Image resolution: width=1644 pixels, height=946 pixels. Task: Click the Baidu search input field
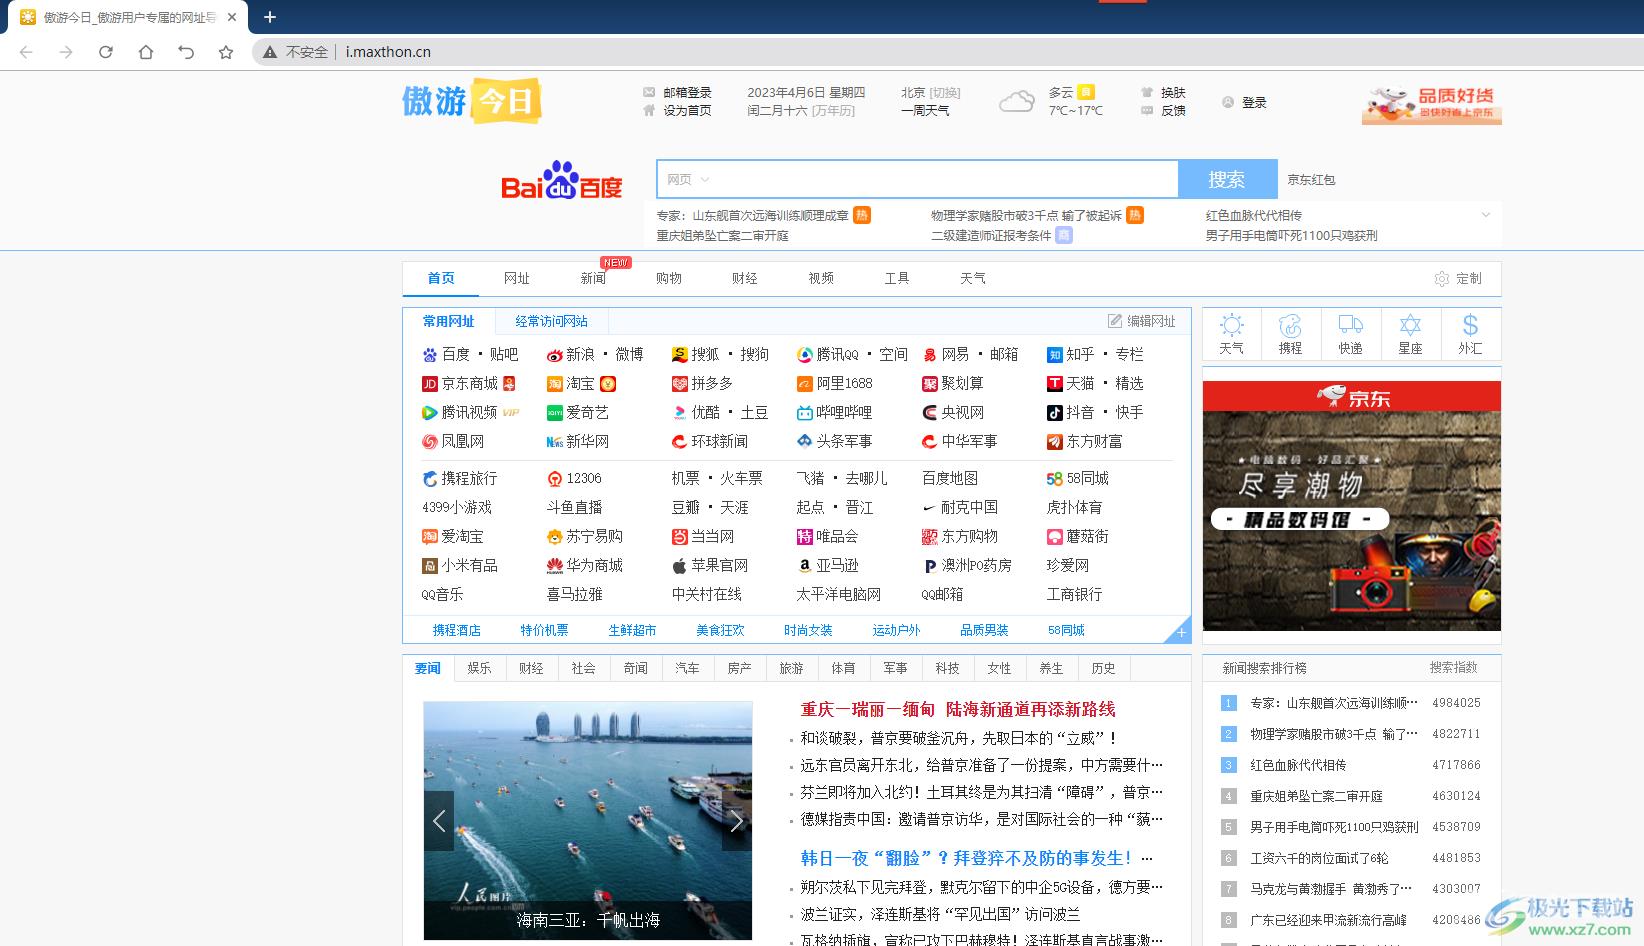917,179
